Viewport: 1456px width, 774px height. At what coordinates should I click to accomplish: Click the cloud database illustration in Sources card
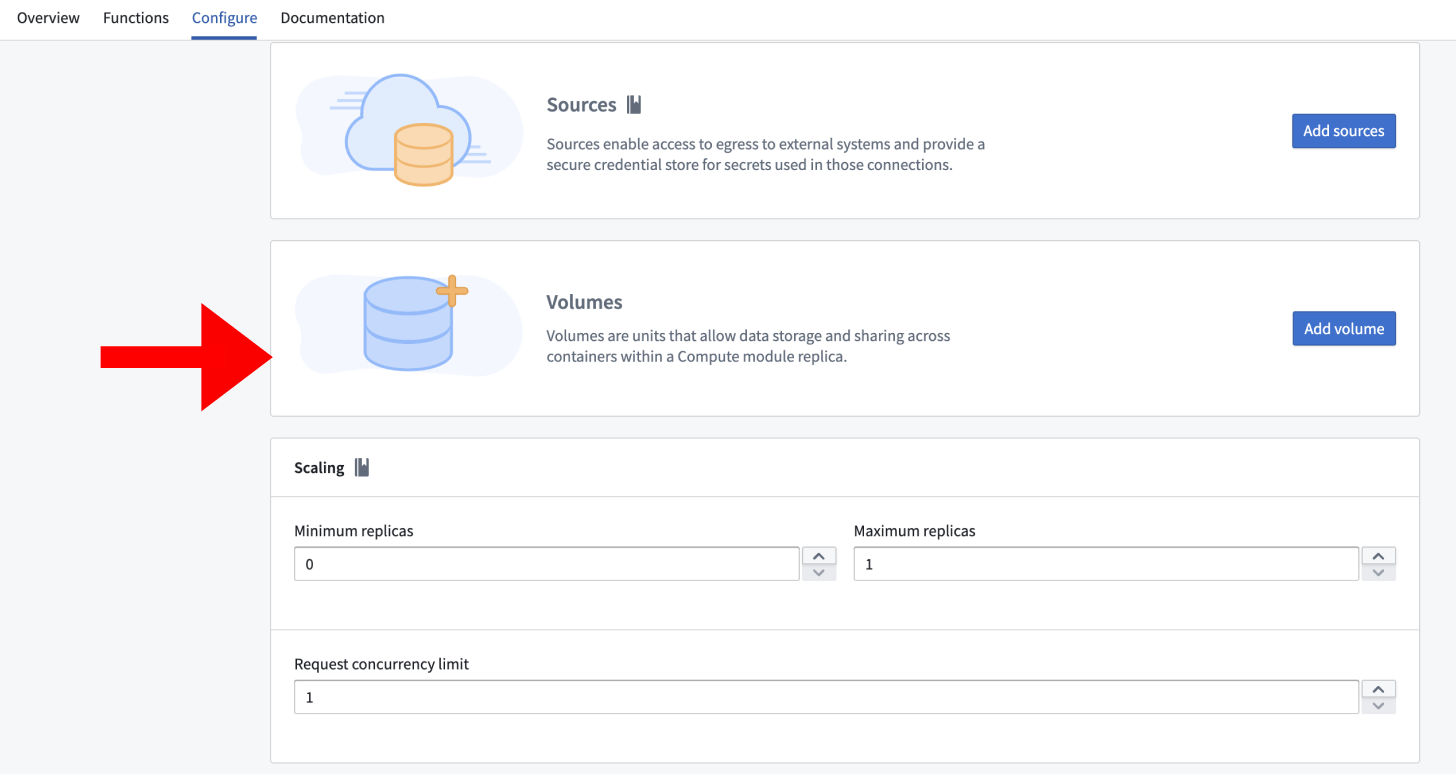[x=408, y=130]
